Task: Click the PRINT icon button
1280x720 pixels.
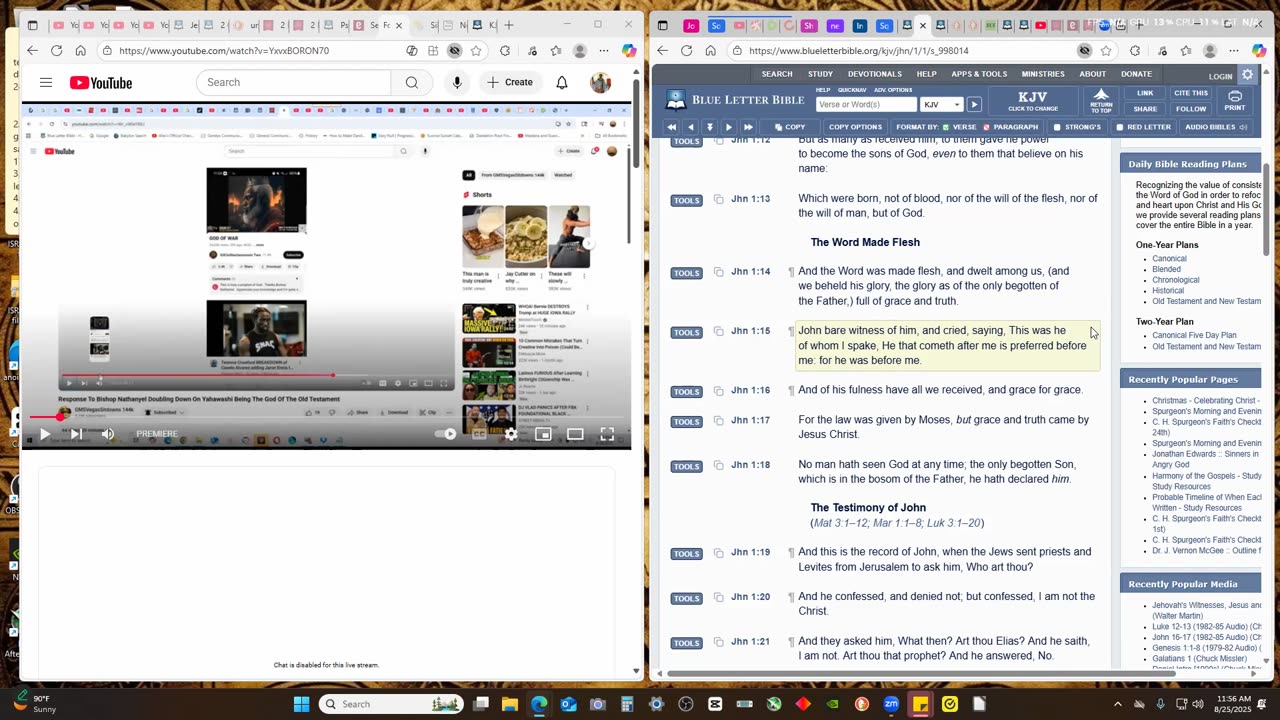Action: 1235,101
